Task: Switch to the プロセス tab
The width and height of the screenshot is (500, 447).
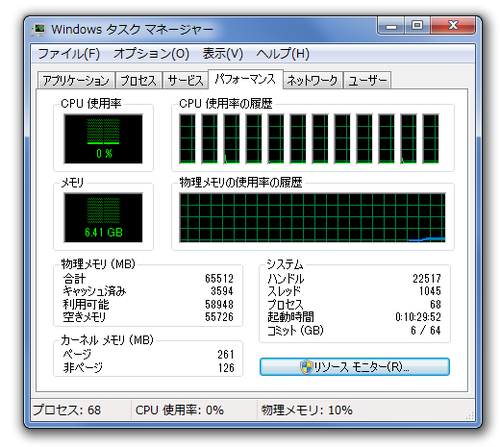Action: (139, 80)
